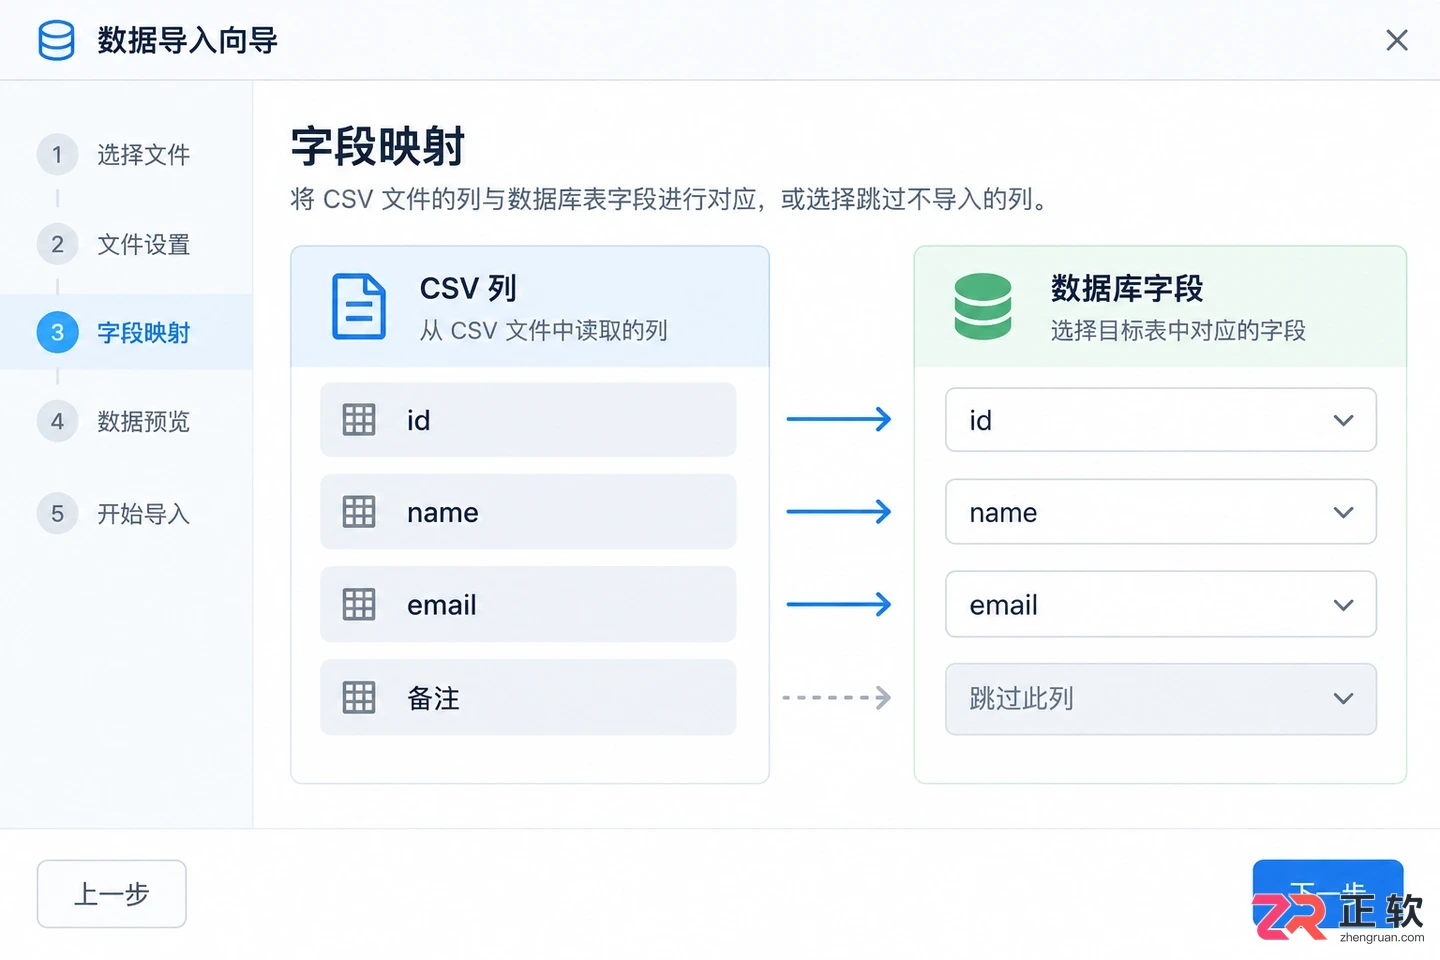
Task: Select the 备注 CSV column row
Action: coord(528,697)
